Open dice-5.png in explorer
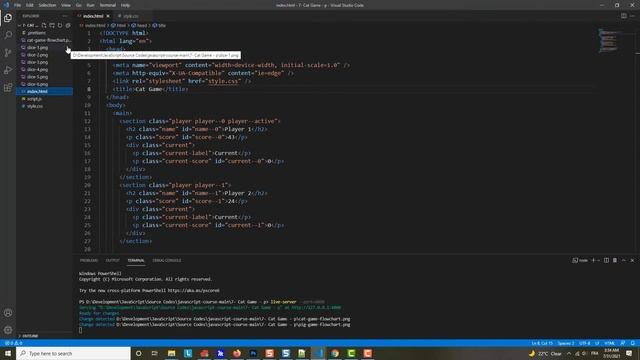 point(44,77)
